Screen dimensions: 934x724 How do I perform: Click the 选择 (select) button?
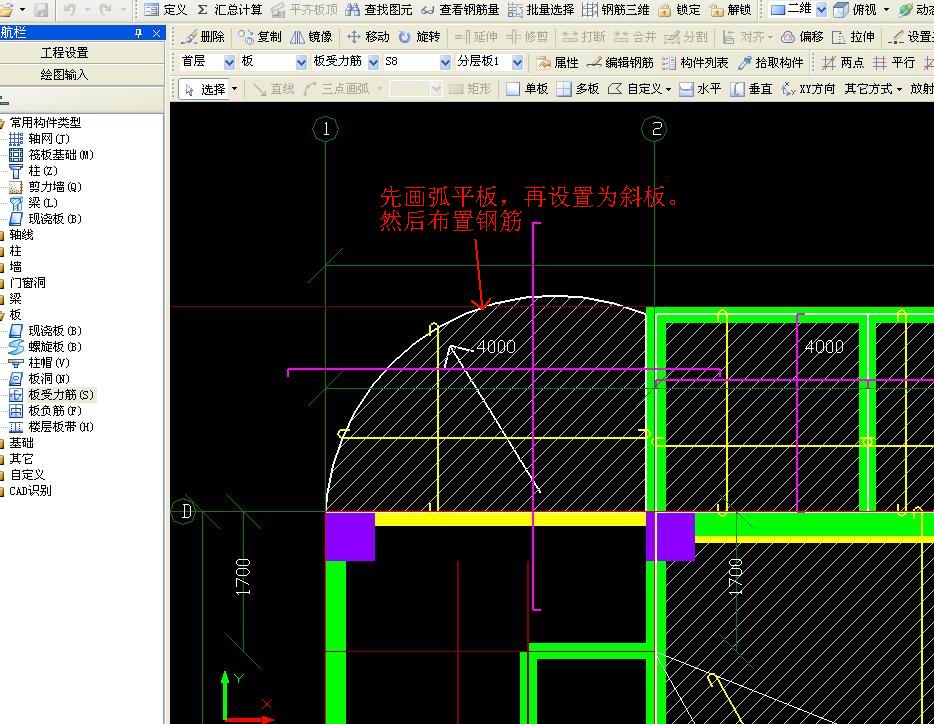205,89
